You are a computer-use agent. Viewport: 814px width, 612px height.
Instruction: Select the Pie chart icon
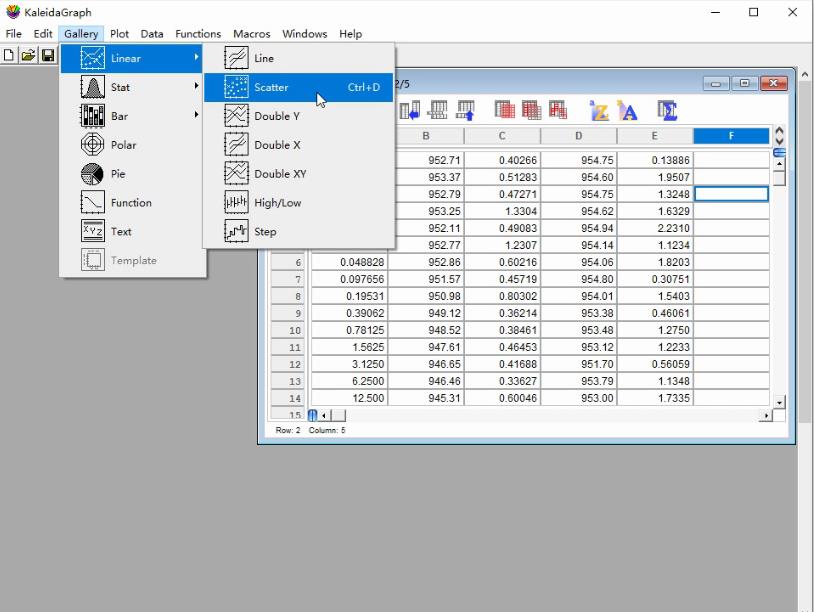[92, 174]
